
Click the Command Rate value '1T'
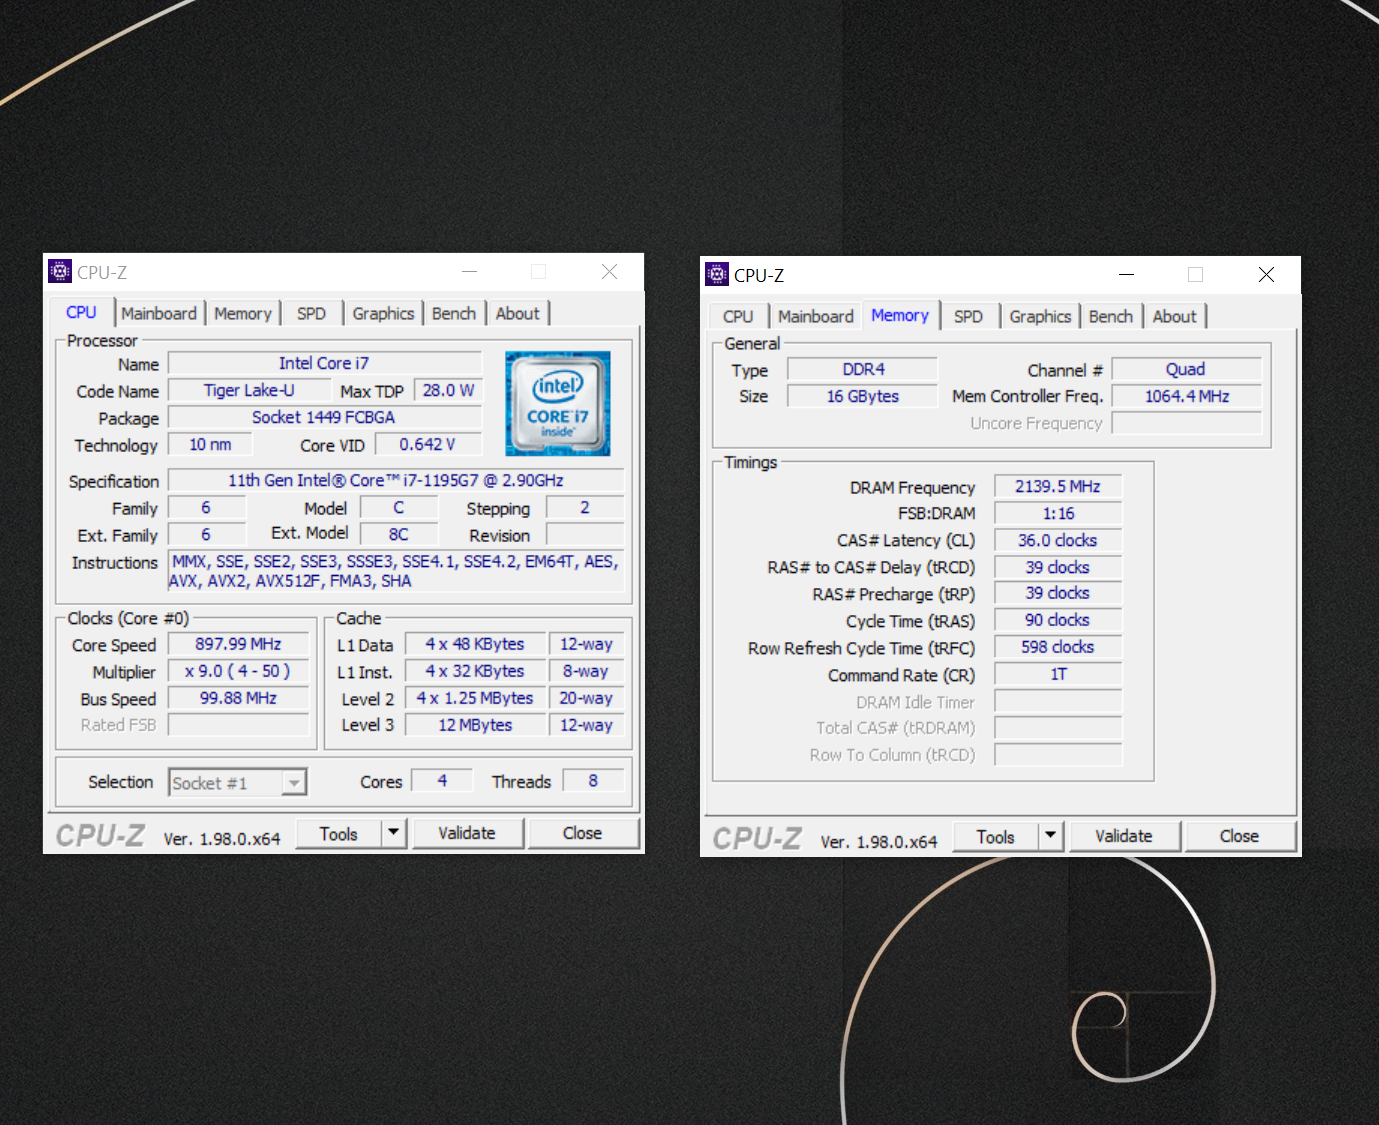(x=1058, y=674)
